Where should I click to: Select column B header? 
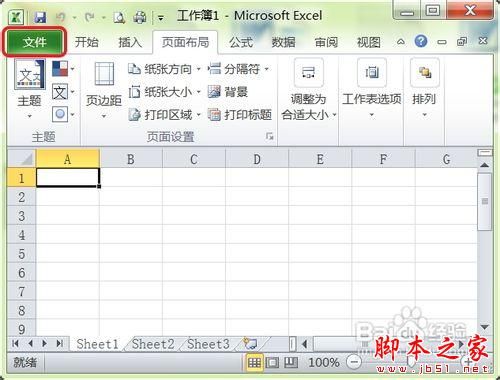point(131,159)
